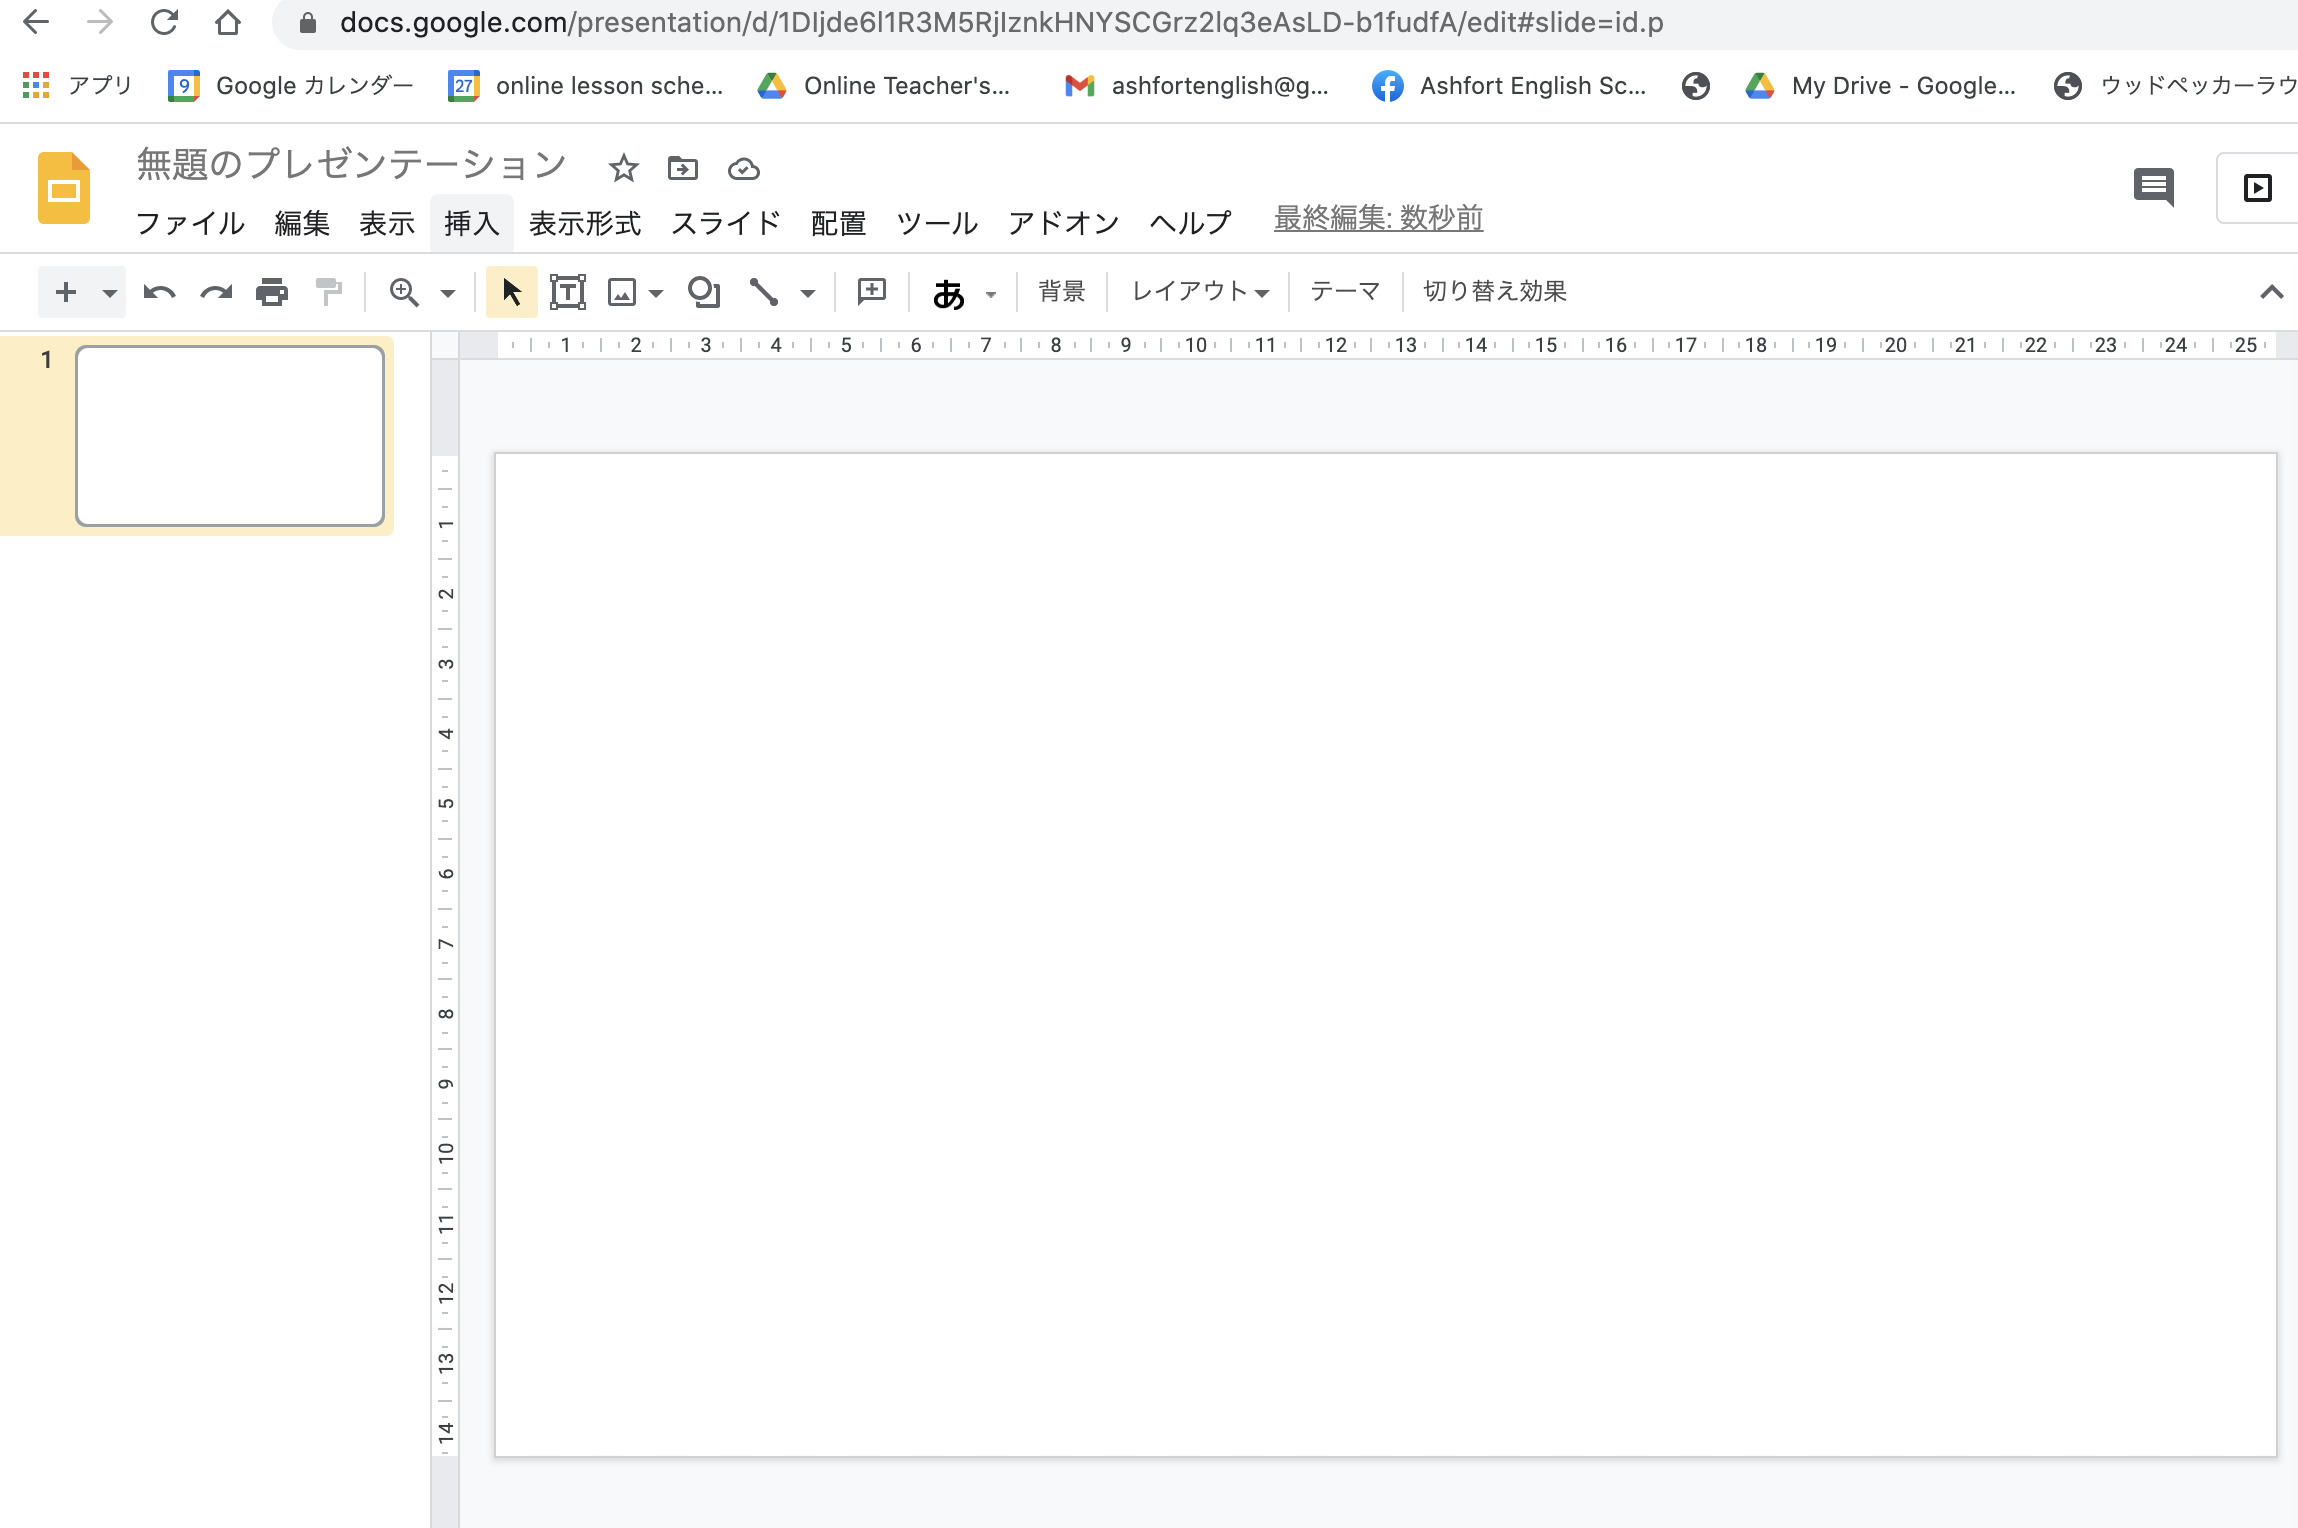The image size is (2298, 1528).
Task: Open the アドオン menu
Action: (x=1064, y=223)
